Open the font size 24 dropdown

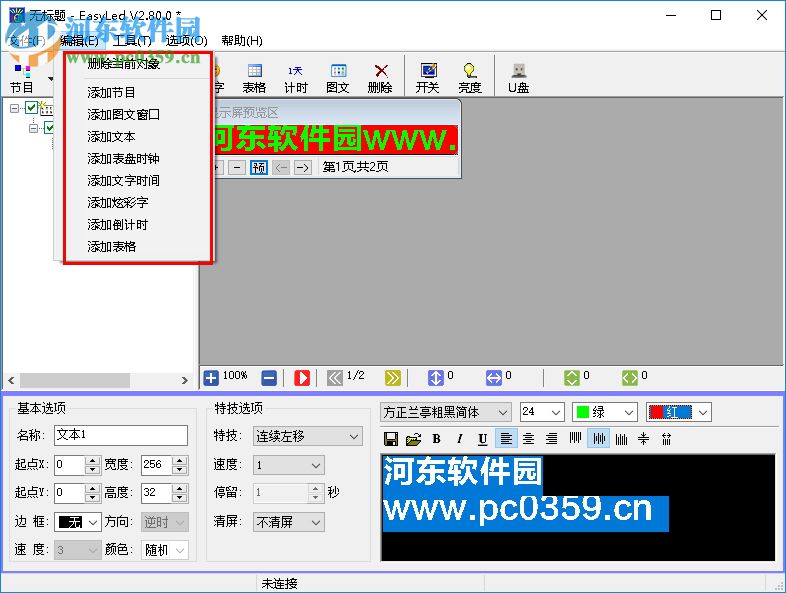click(555, 413)
